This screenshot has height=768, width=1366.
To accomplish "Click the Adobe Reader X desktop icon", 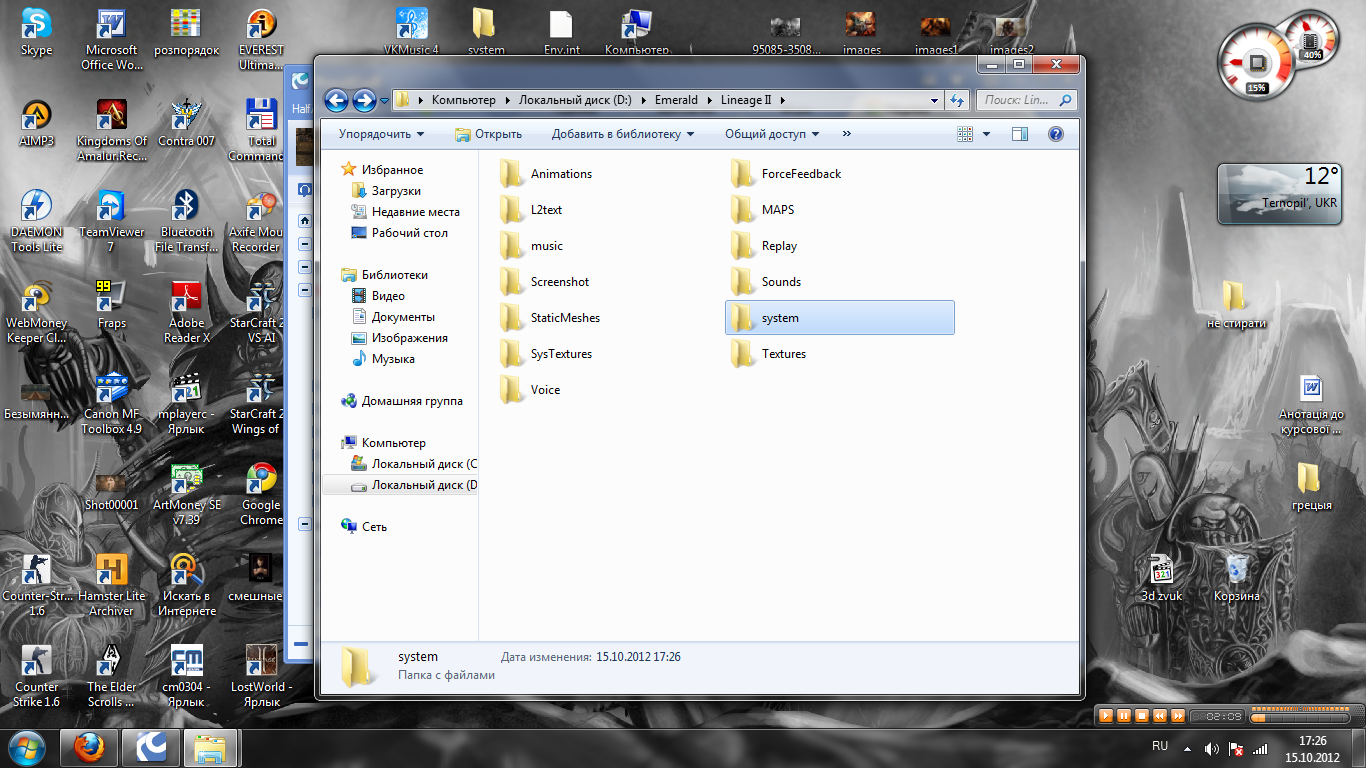I will tap(187, 311).
